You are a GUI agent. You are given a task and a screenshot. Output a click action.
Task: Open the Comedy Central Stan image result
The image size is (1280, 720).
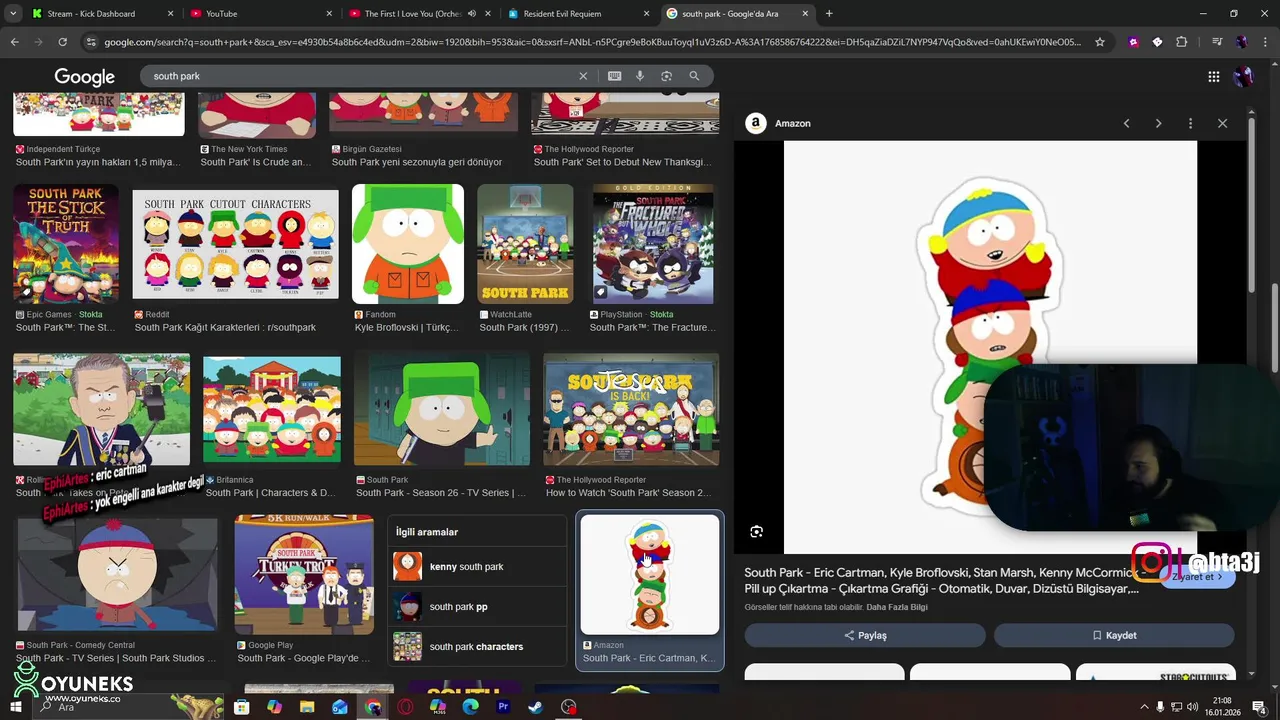[x=117, y=574]
